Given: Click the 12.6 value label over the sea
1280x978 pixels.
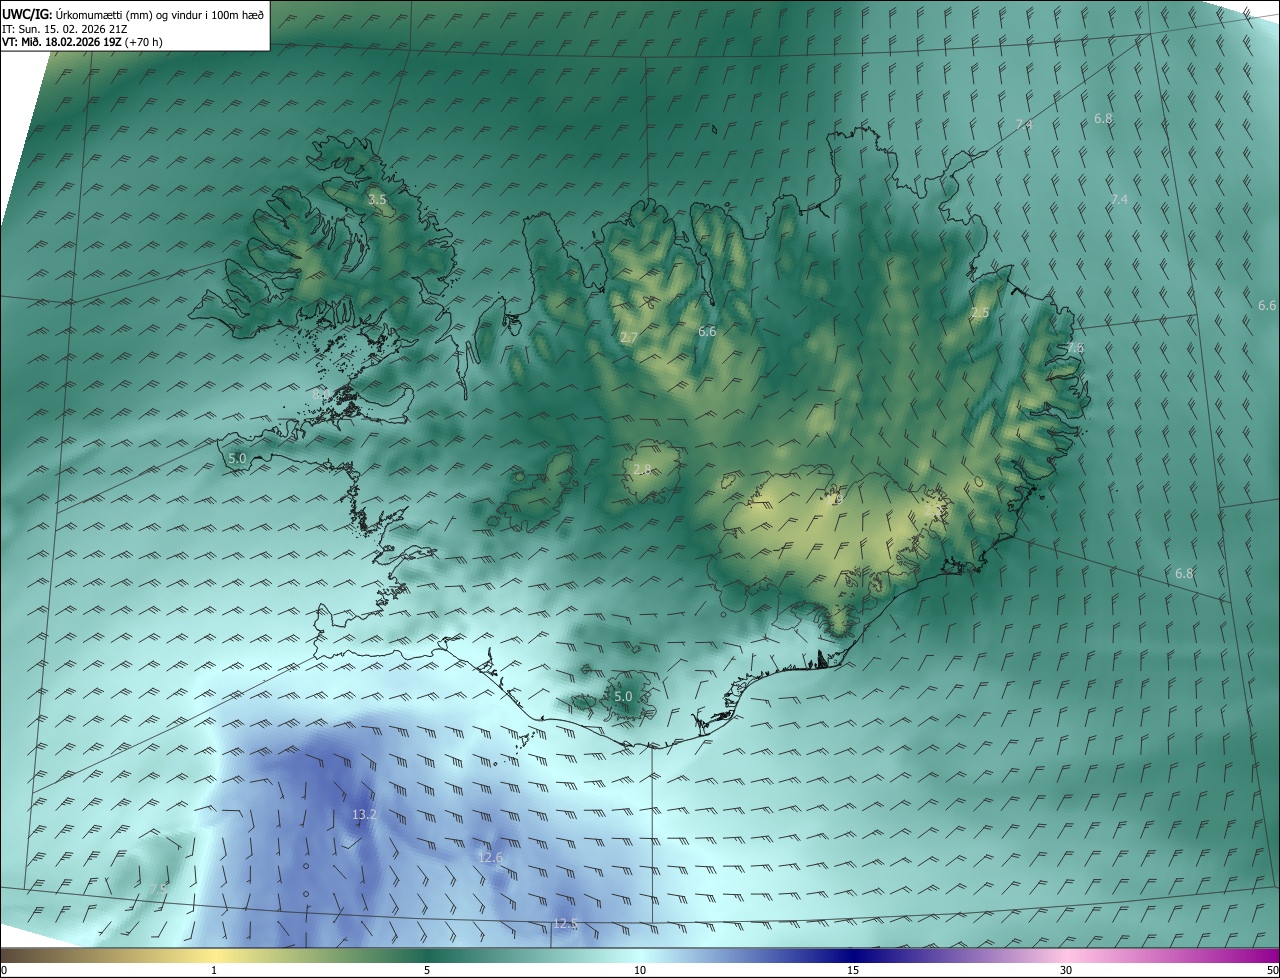Looking at the screenshot, I should click(491, 858).
